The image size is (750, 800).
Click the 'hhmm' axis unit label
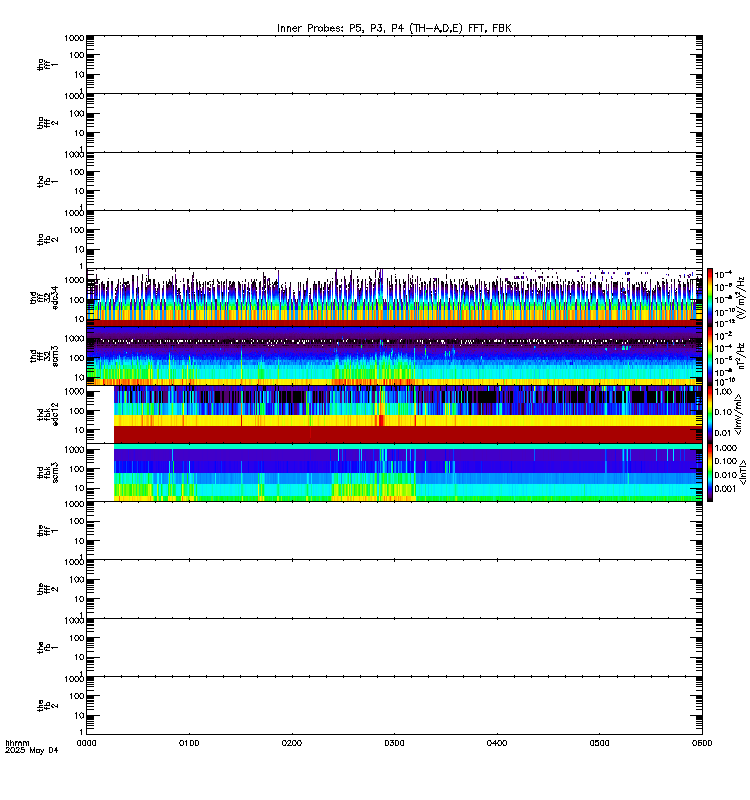point(17,743)
